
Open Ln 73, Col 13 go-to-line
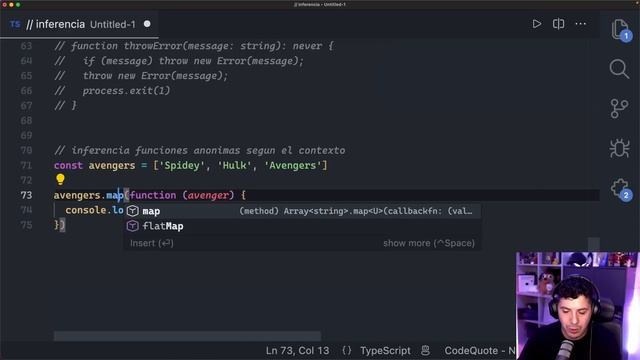pyautogui.click(x=297, y=351)
